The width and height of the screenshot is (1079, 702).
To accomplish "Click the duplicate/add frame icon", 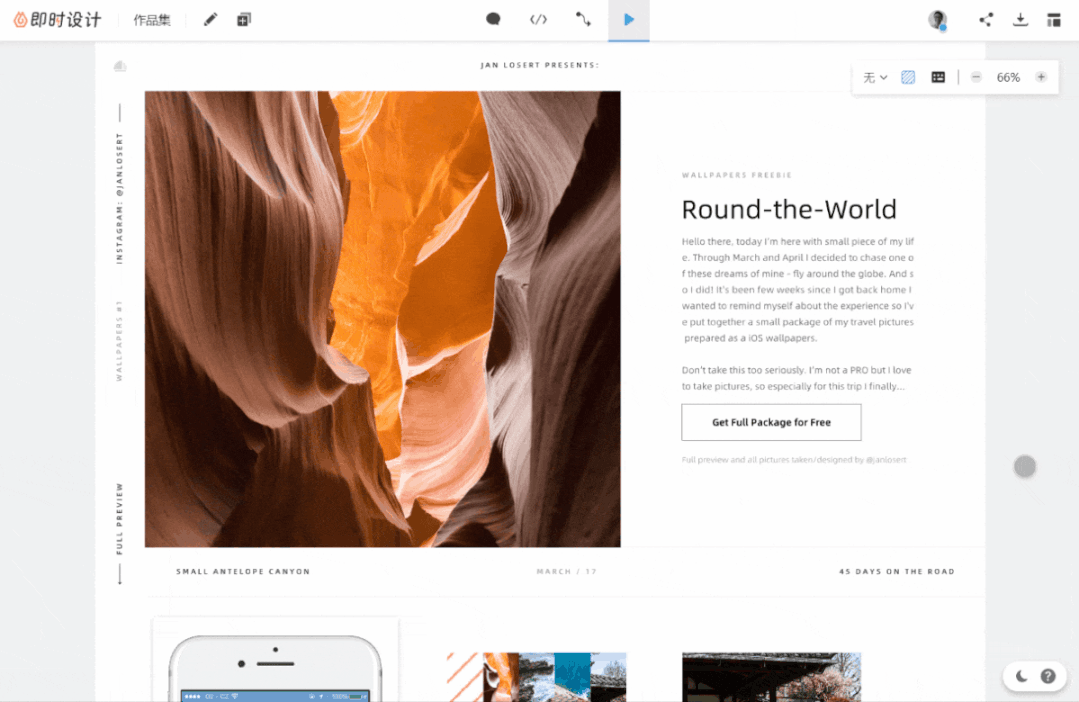I will point(244,19).
